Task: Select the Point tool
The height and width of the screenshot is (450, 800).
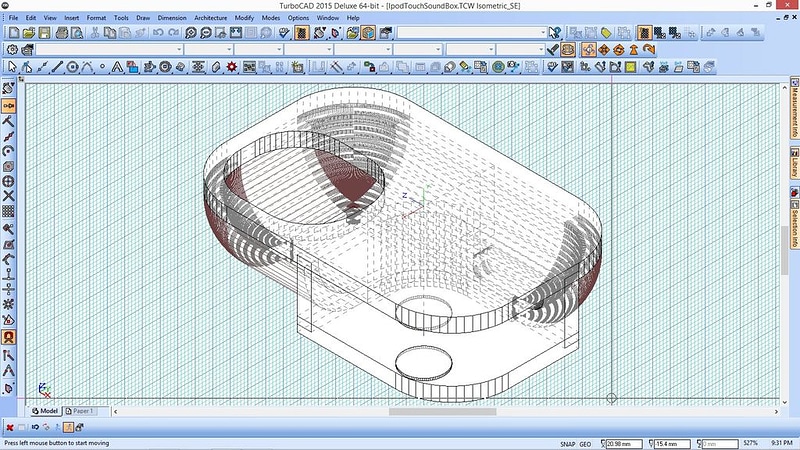Action: coord(102,67)
